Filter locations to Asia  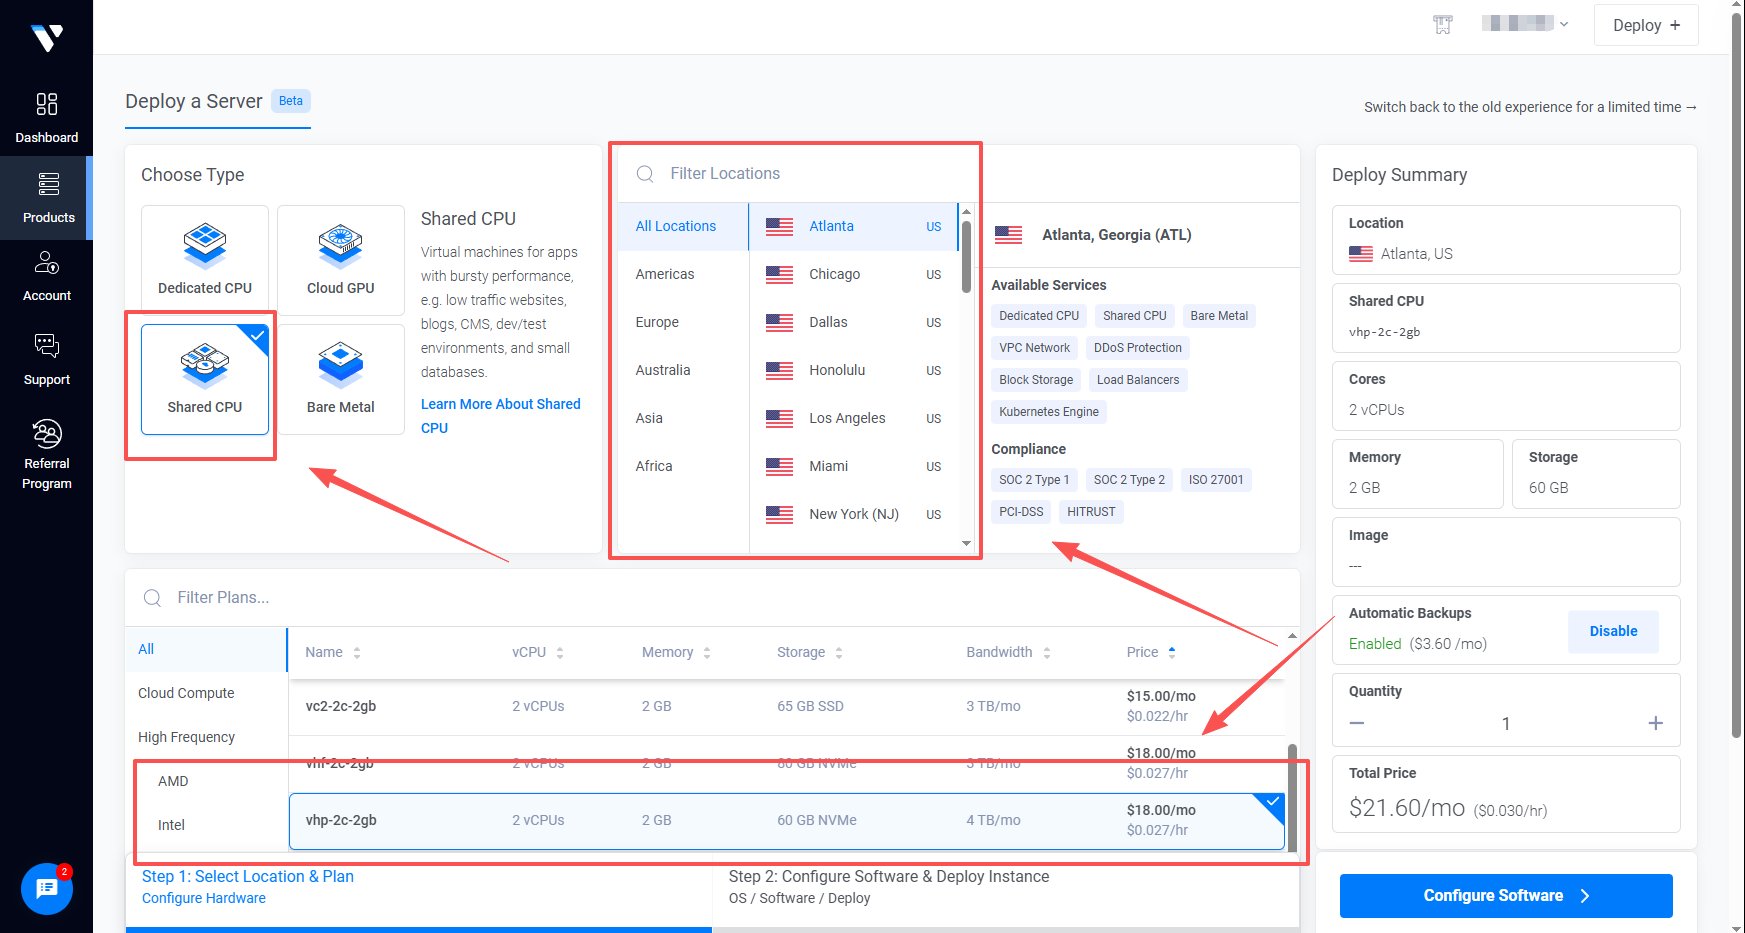pos(683,418)
